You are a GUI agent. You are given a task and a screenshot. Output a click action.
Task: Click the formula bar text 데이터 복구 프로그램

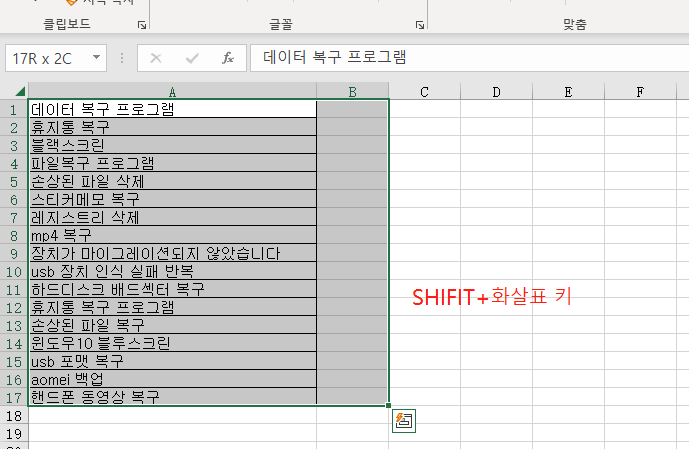[x=334, y=58]
